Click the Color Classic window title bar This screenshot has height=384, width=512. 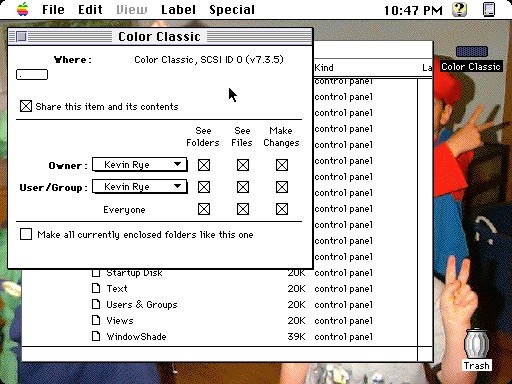[x=160, y=36]
